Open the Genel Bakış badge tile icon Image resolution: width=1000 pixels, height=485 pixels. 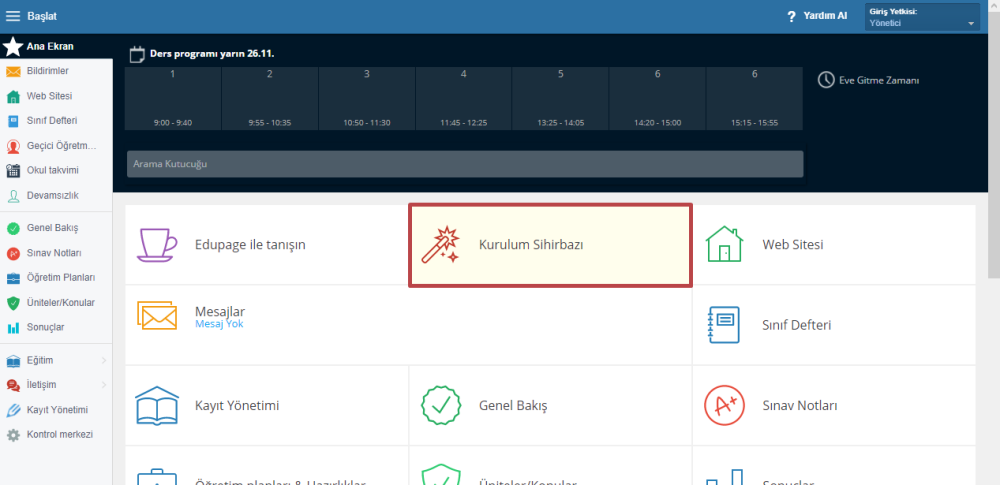coord(441,405)
